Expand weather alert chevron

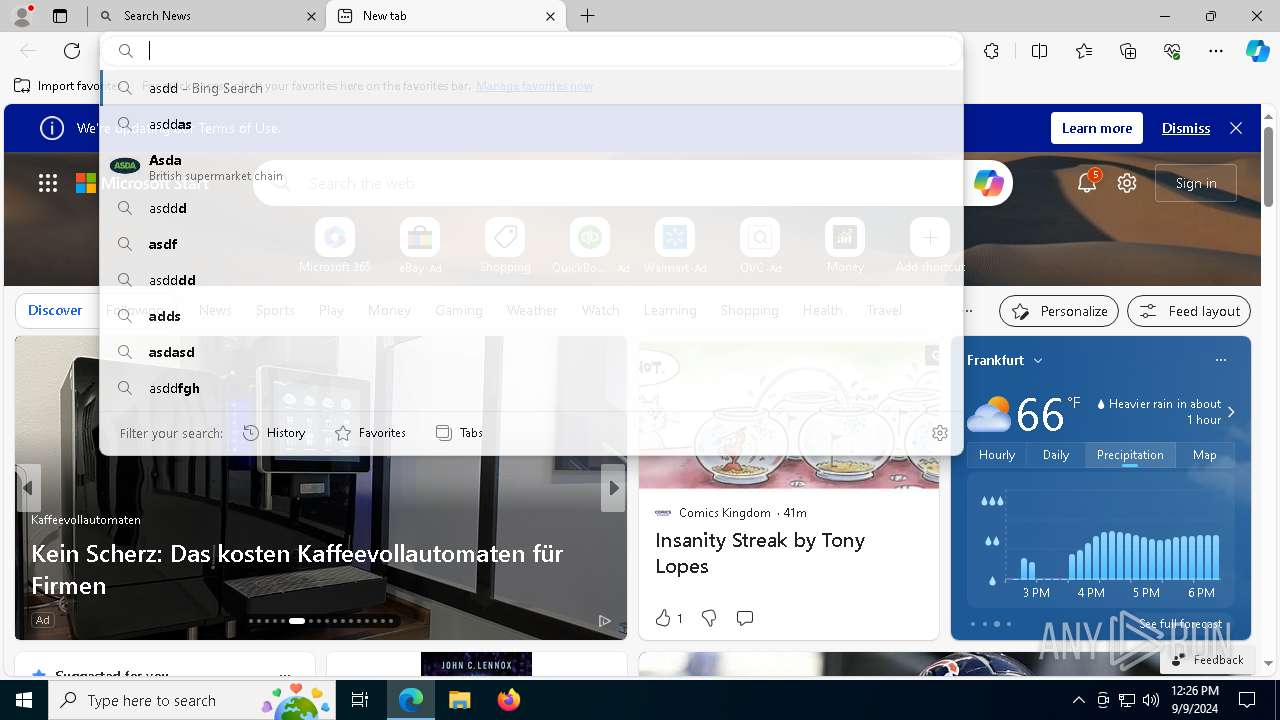click(x=1231, y=412)
